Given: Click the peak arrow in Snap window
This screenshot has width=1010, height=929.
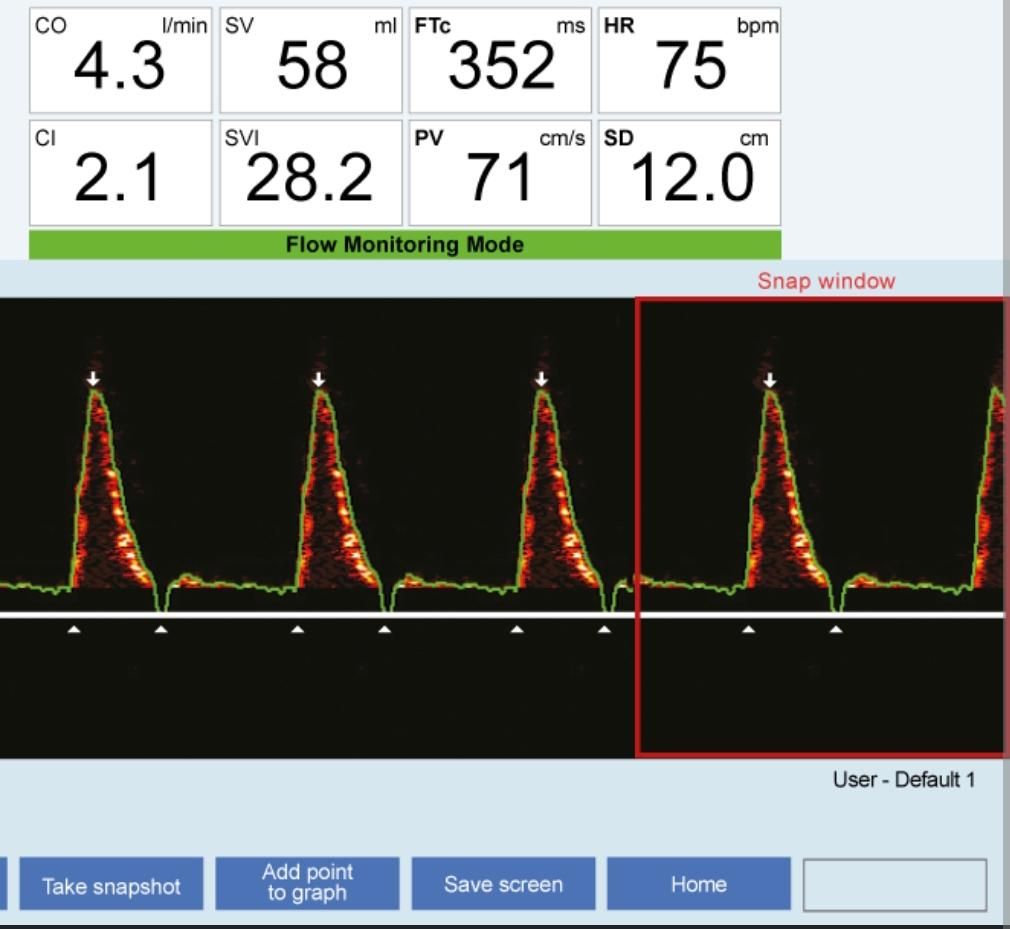Looking at the screenshot, I should [x=770, y=380].
